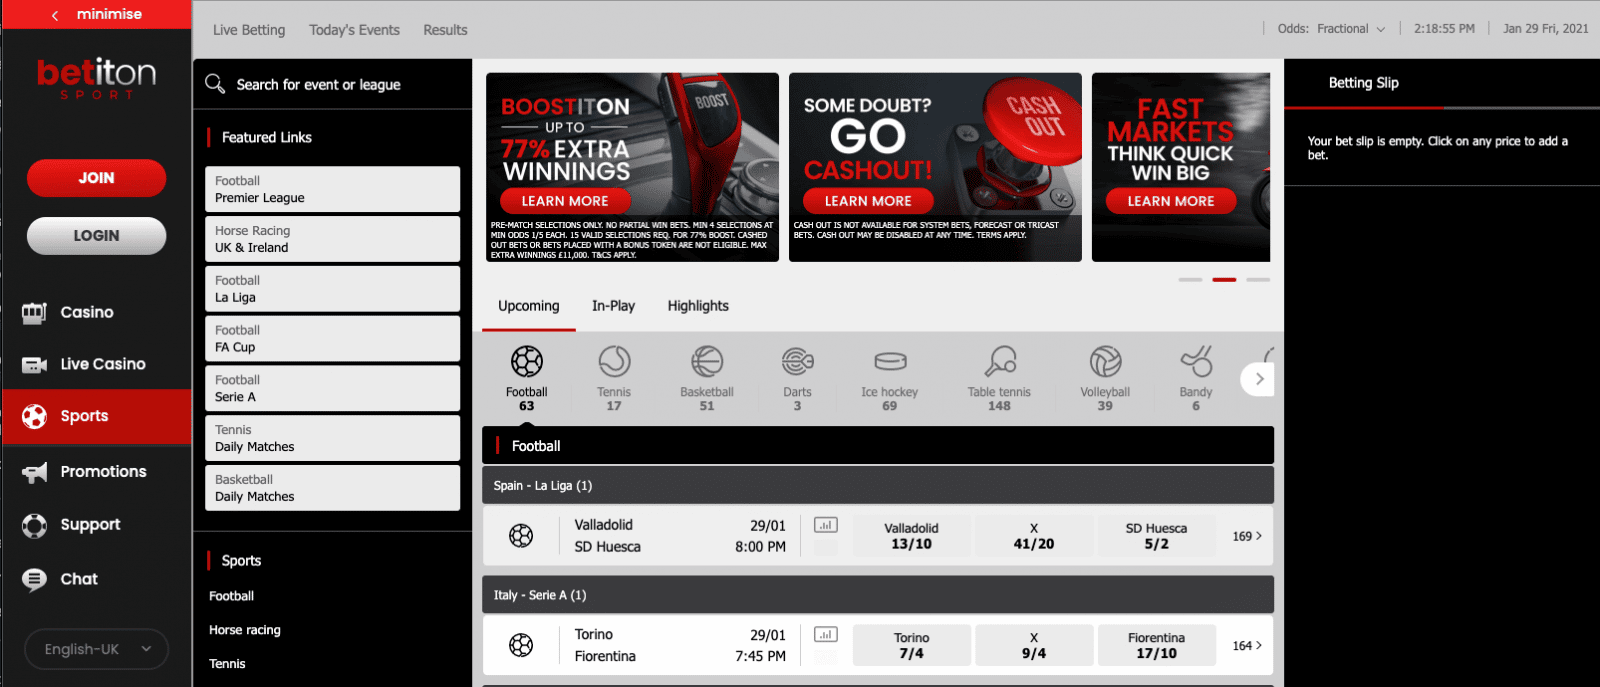Viewport: 1600px width, 687px height.
Task: Go to the active banner carousel indicator
Action: pyautogui.click(x=1224, y=280)
